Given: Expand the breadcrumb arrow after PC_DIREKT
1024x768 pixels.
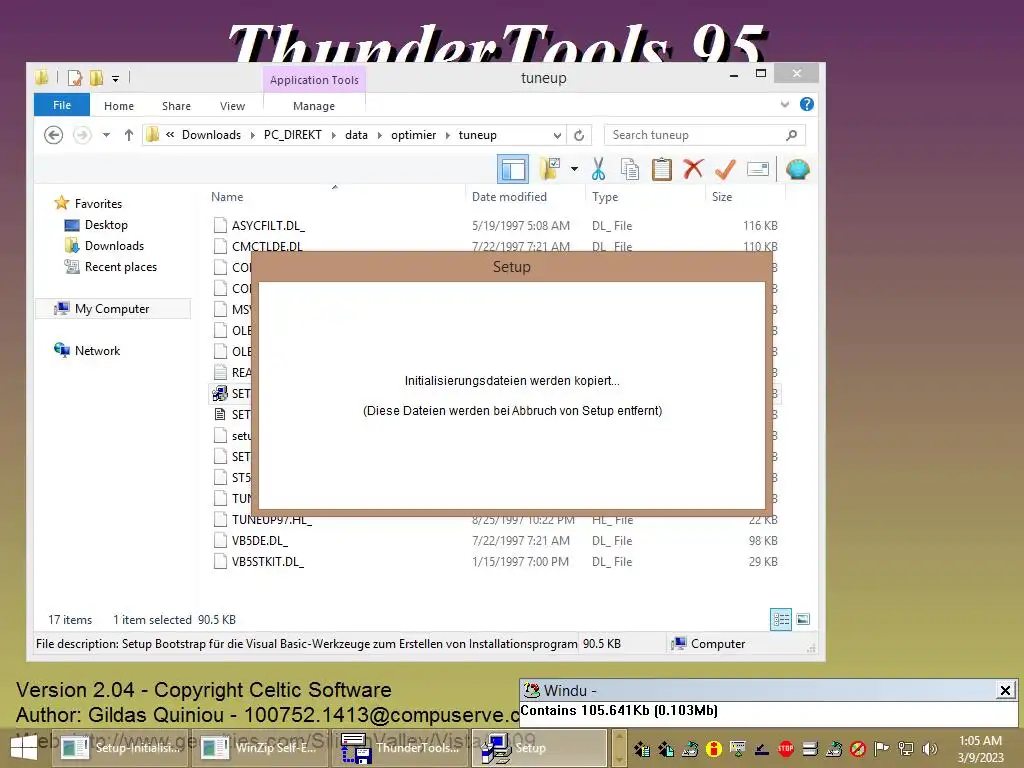Looking at the screenshot, I should click(x=333, y=135).
